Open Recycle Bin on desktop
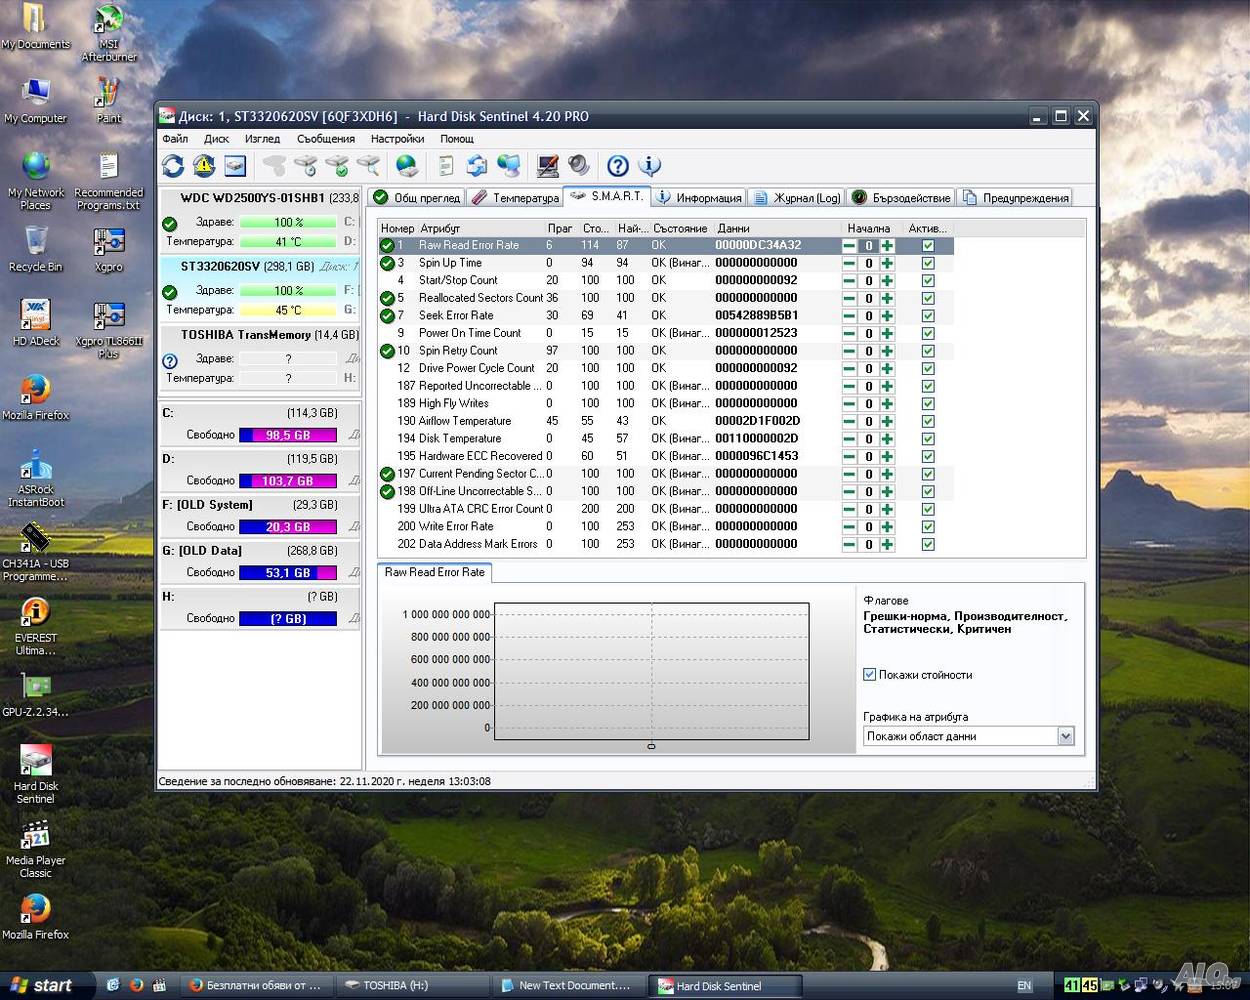This screenshot has height=1000, width=1250. 36,249
